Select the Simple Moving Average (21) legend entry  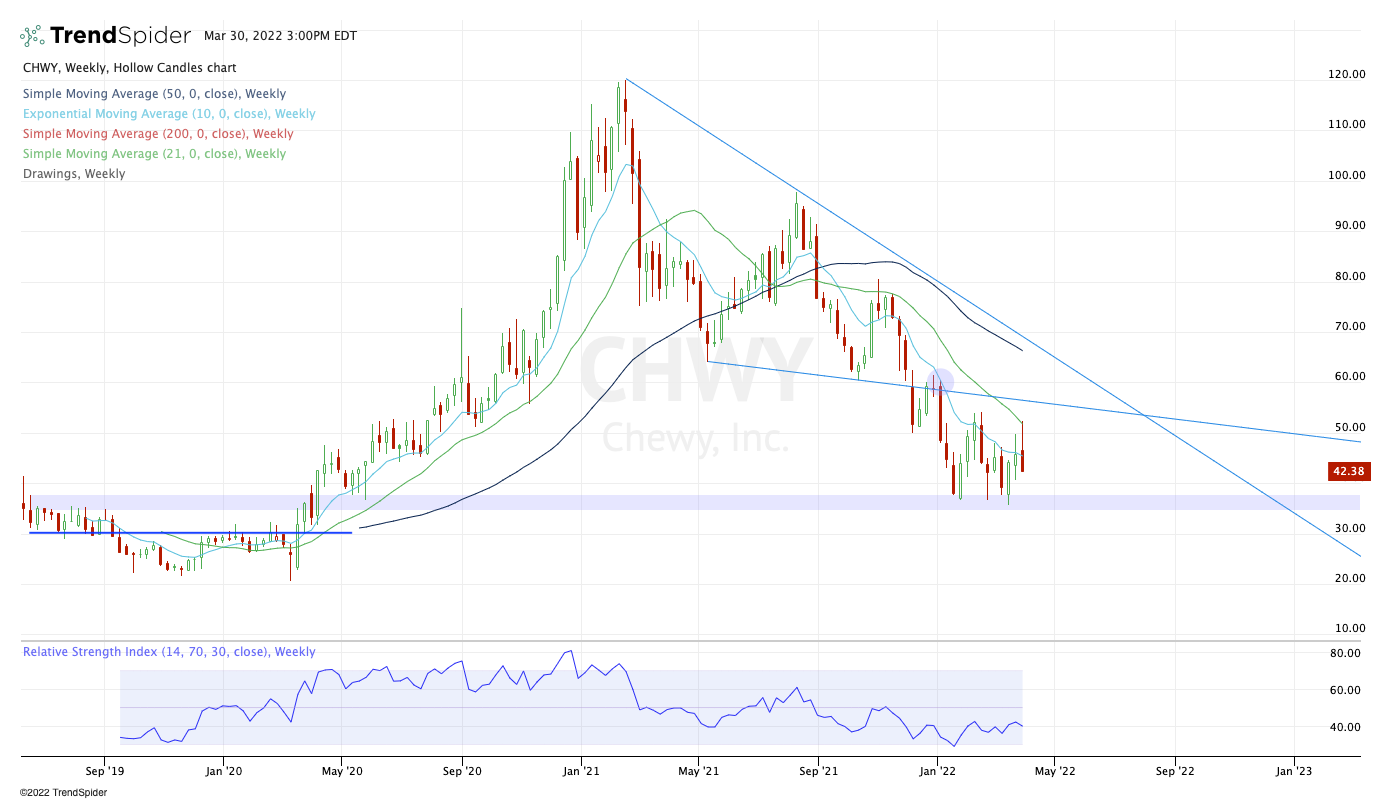tap(154, 154)
